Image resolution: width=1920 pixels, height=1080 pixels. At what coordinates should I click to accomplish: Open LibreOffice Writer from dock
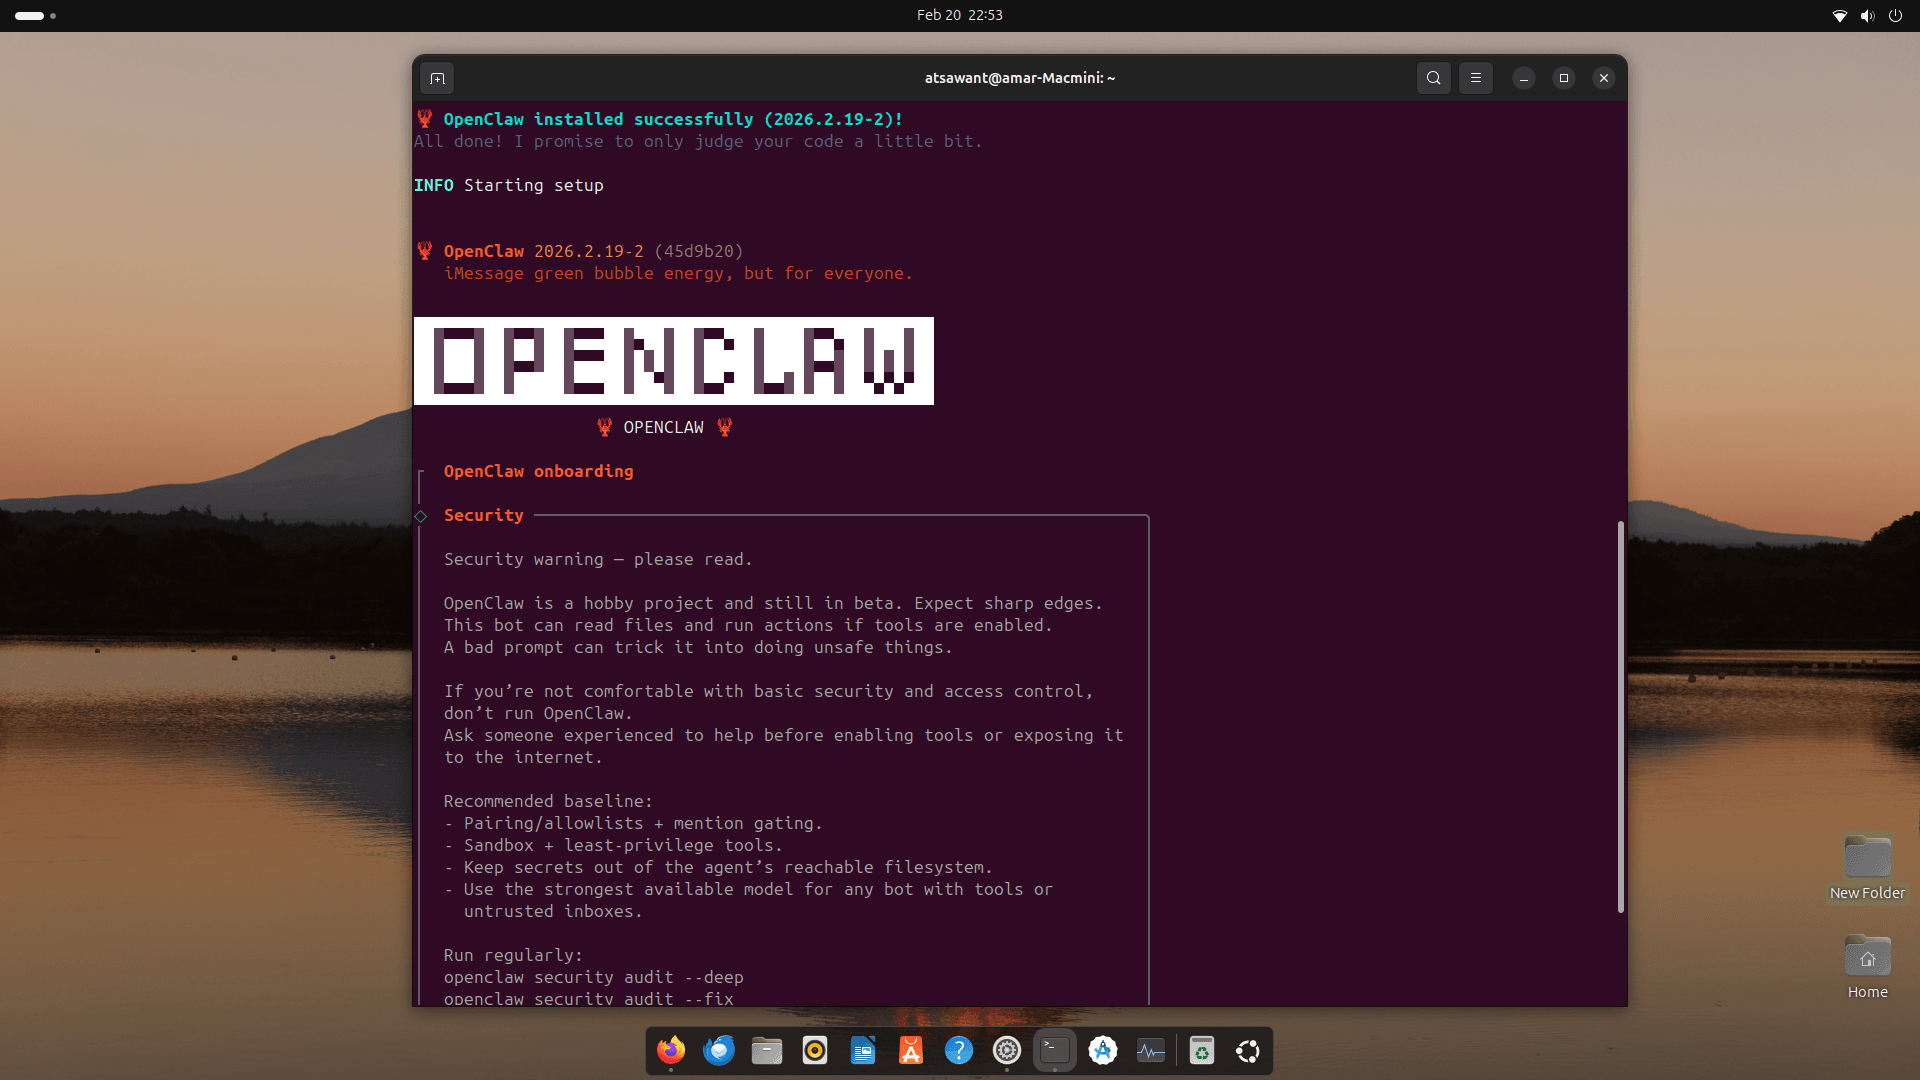pos(863,1051)
